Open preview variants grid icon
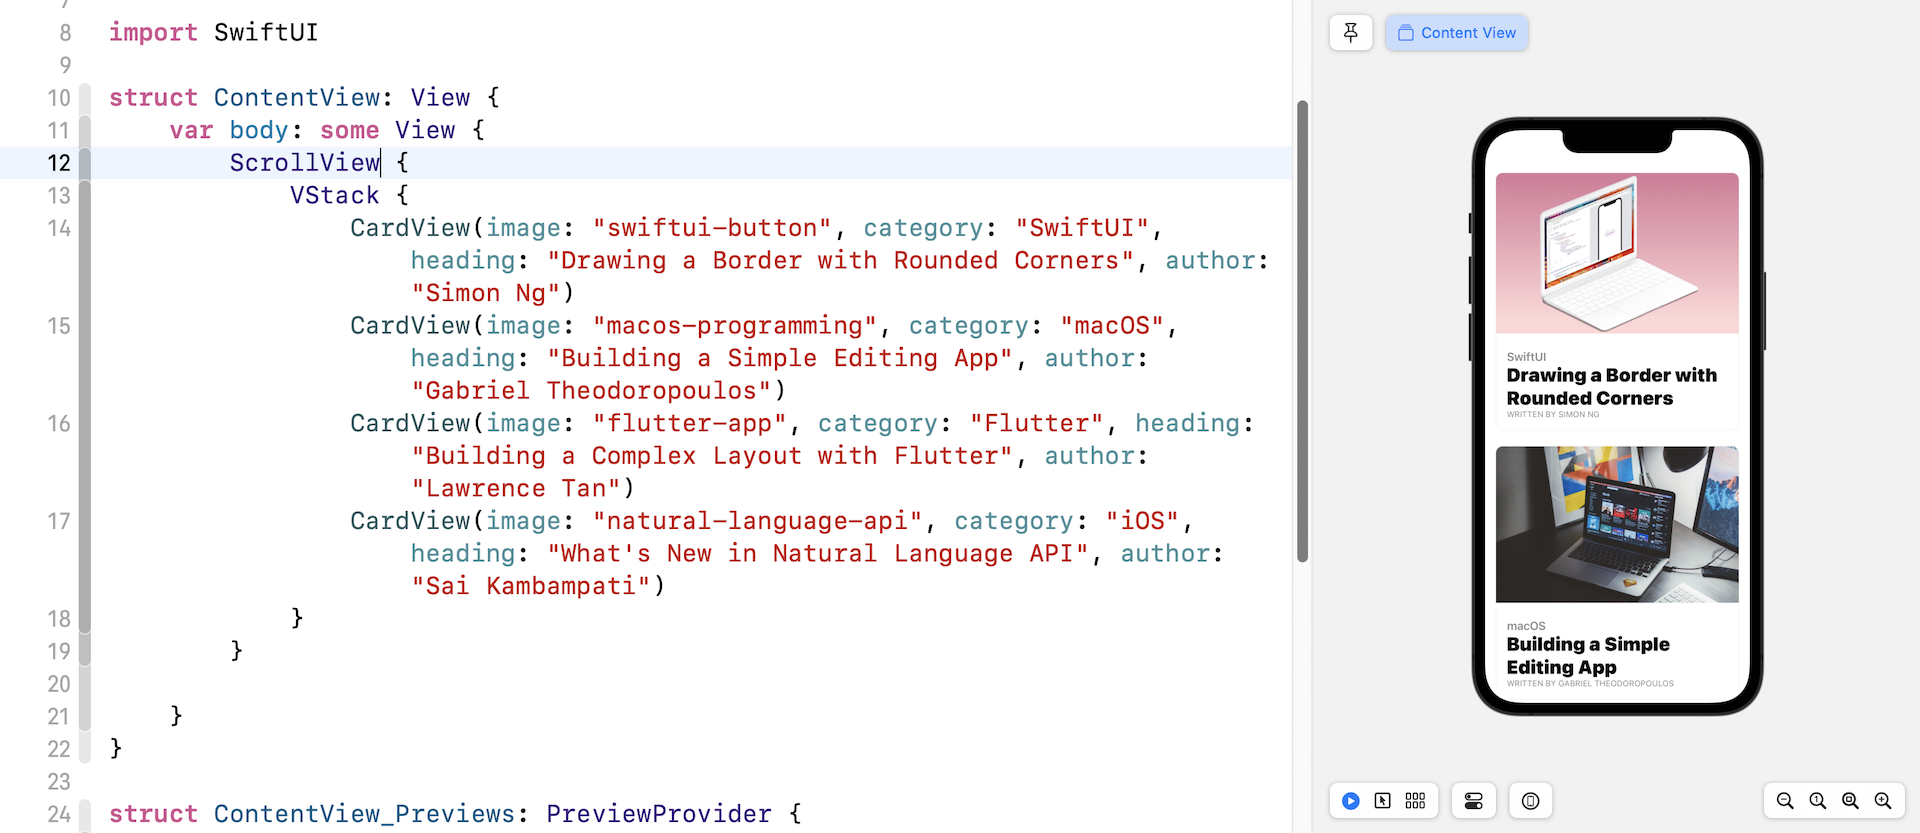This screenshot has height=833, width=1920. (x=1415, y=801)
